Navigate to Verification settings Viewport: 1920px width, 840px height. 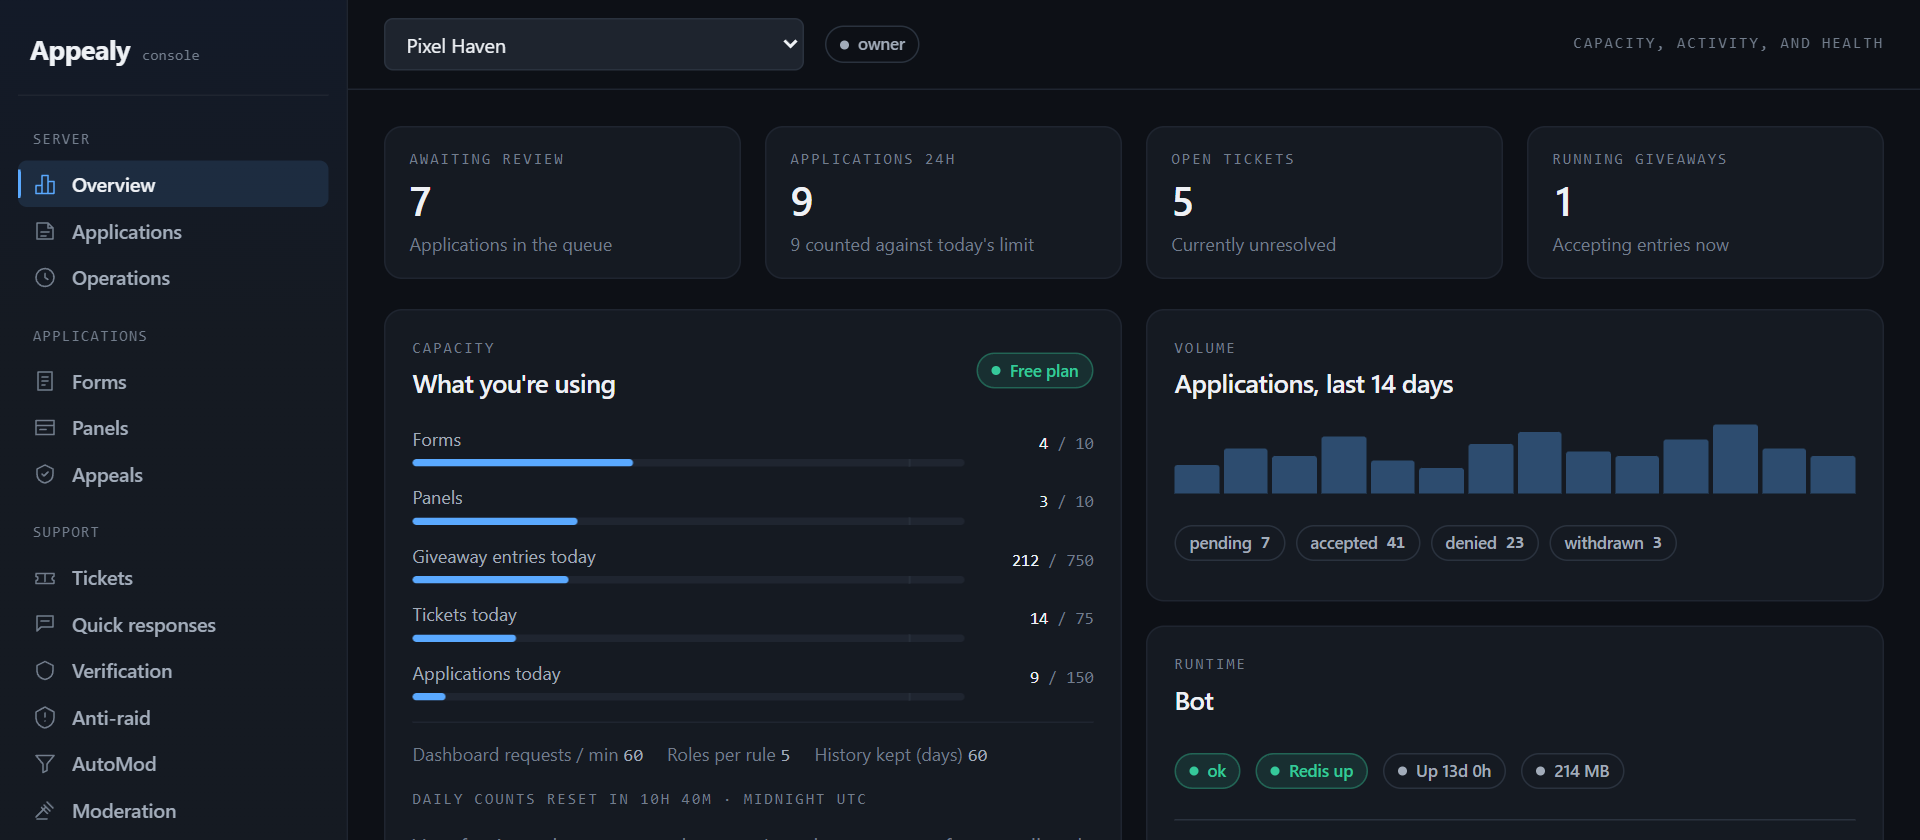pyautogui.click(x=173, y=671)
